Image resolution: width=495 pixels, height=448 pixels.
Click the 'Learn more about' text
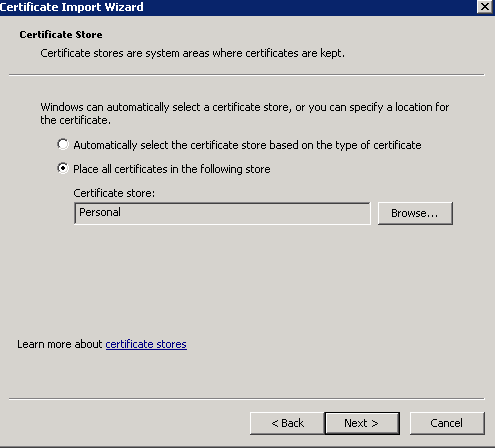click(60, 344)
